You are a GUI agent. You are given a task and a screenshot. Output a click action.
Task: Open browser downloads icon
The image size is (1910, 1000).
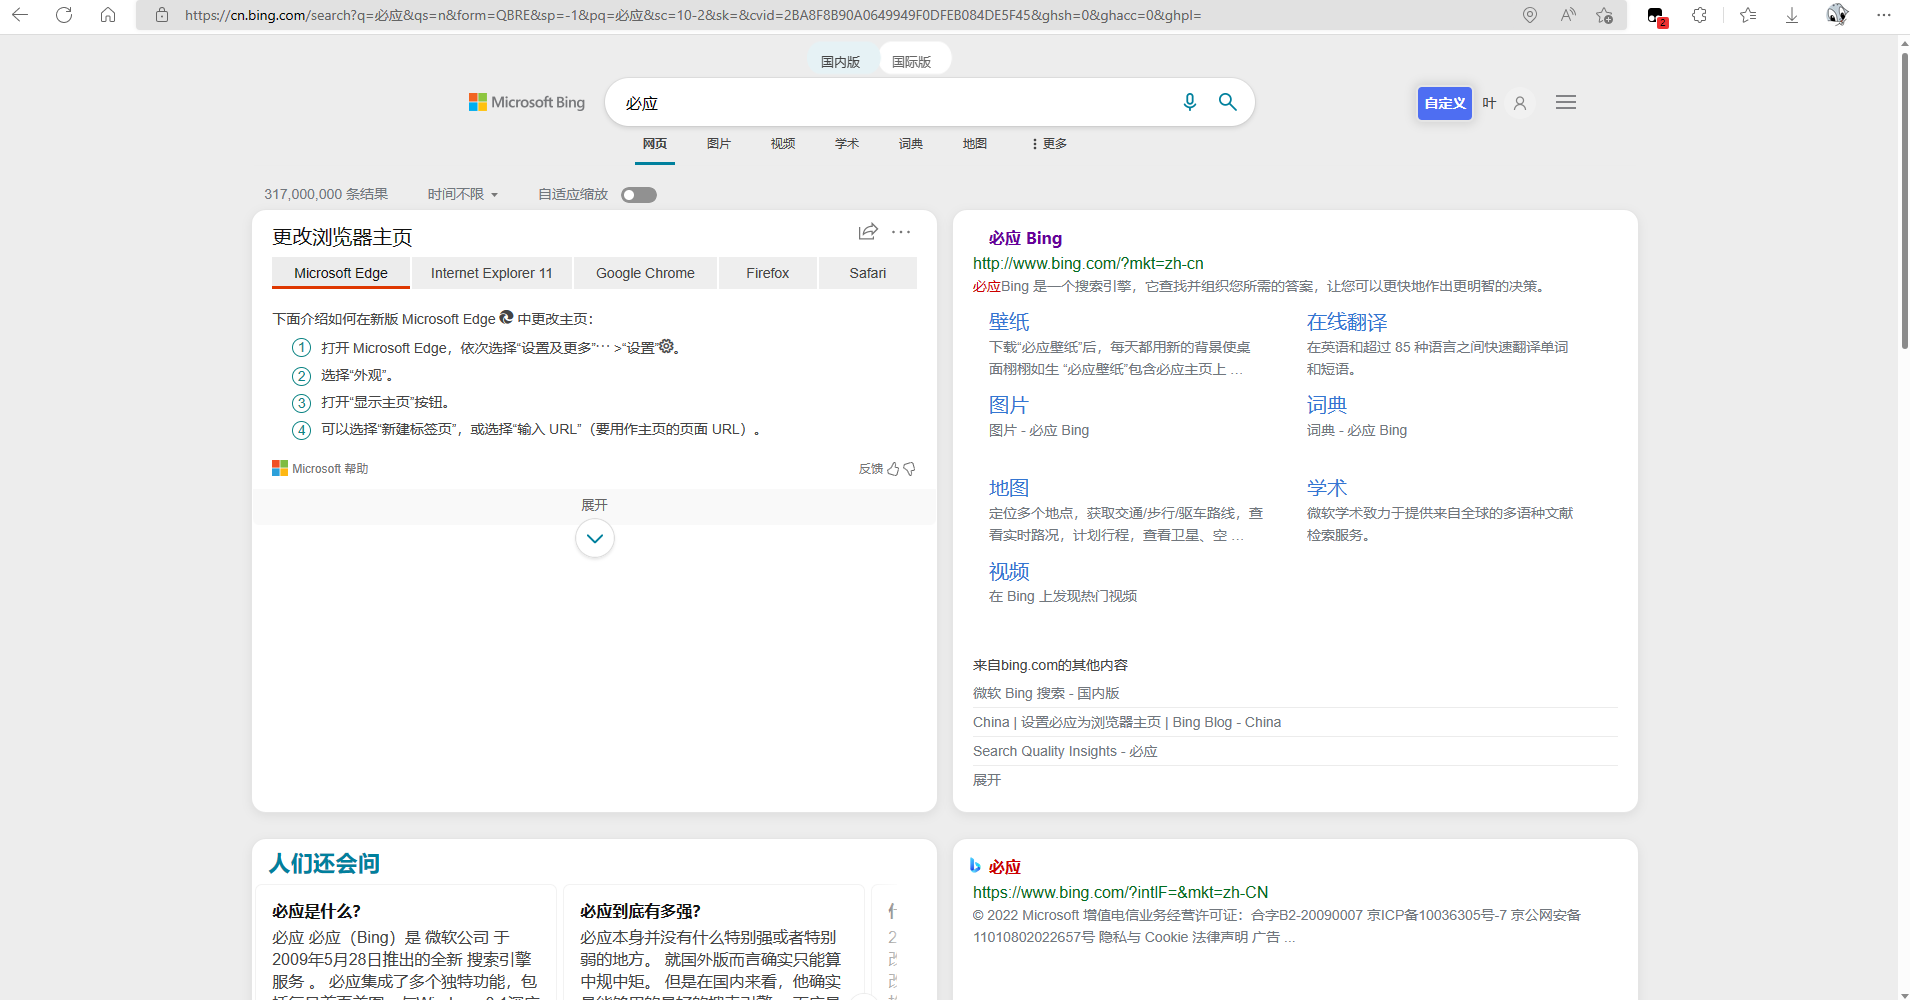[x=1792, y=15]
